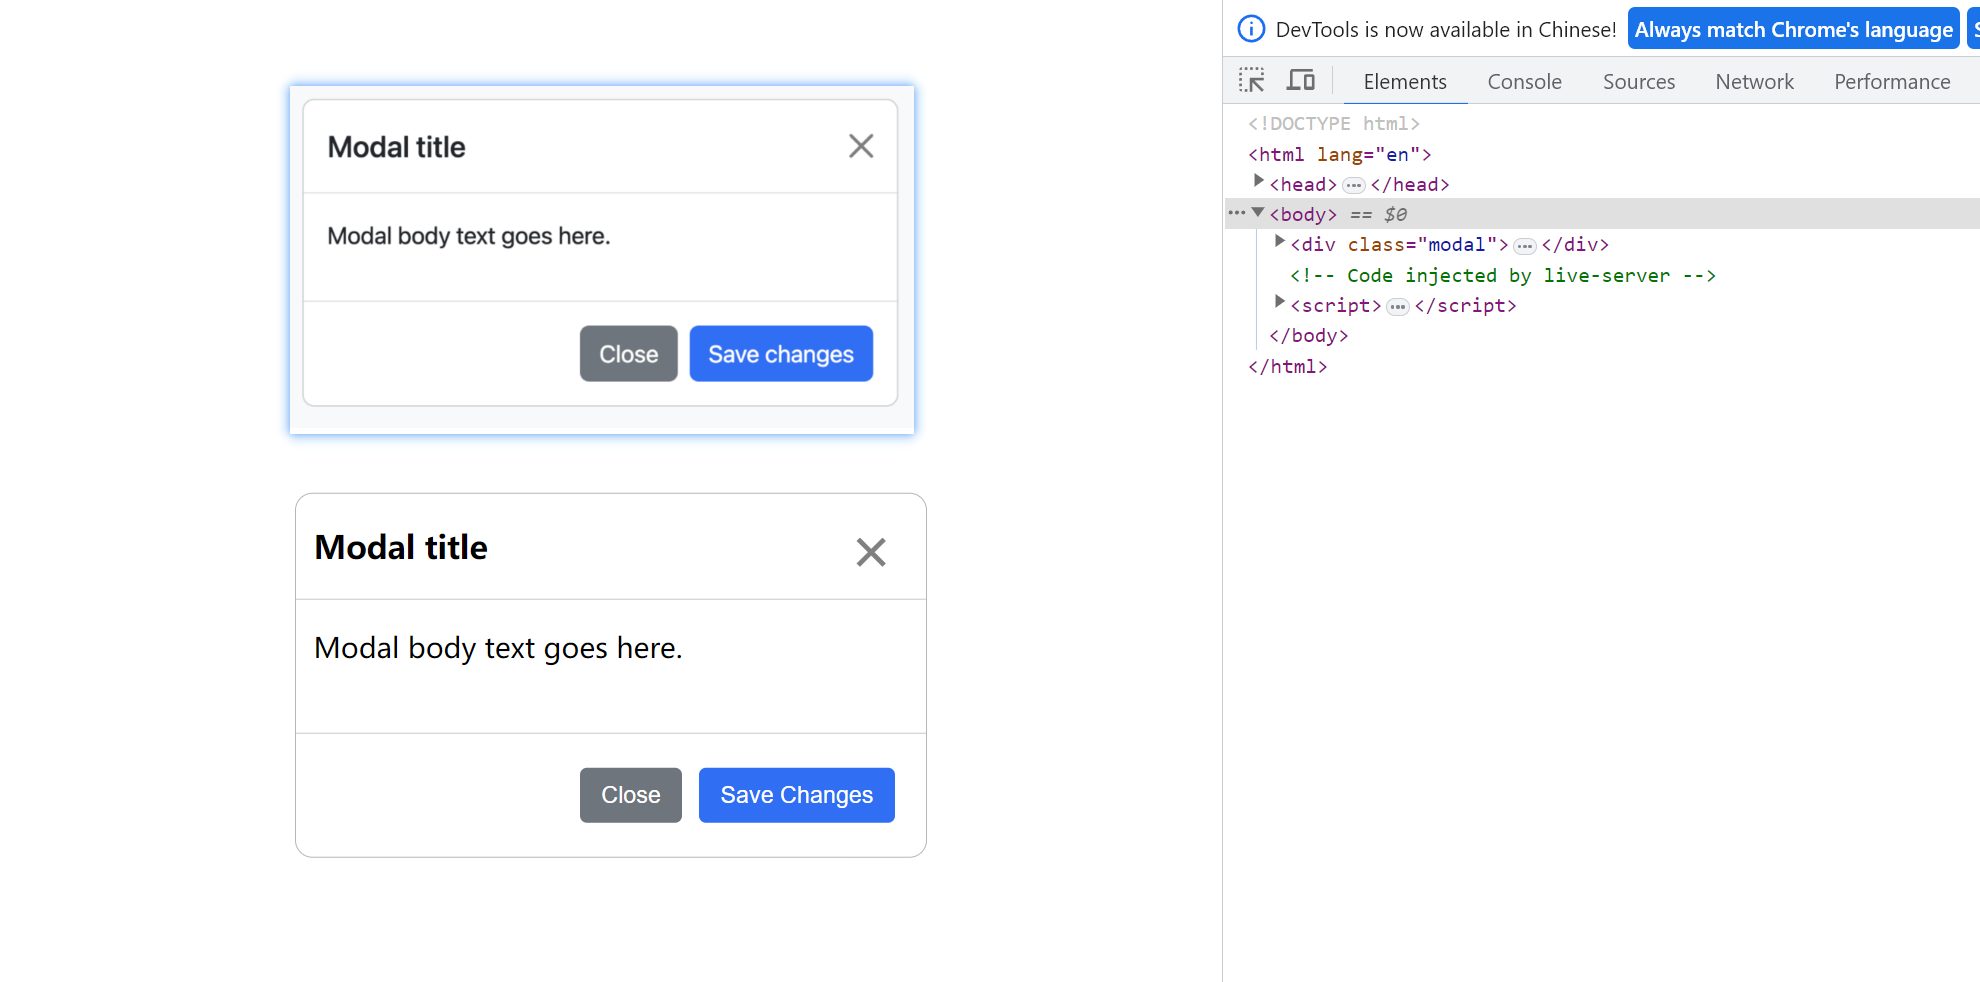Screen dimensions: 1980x982
Task: Open the Sources tab
Action: pos(1638,82)
